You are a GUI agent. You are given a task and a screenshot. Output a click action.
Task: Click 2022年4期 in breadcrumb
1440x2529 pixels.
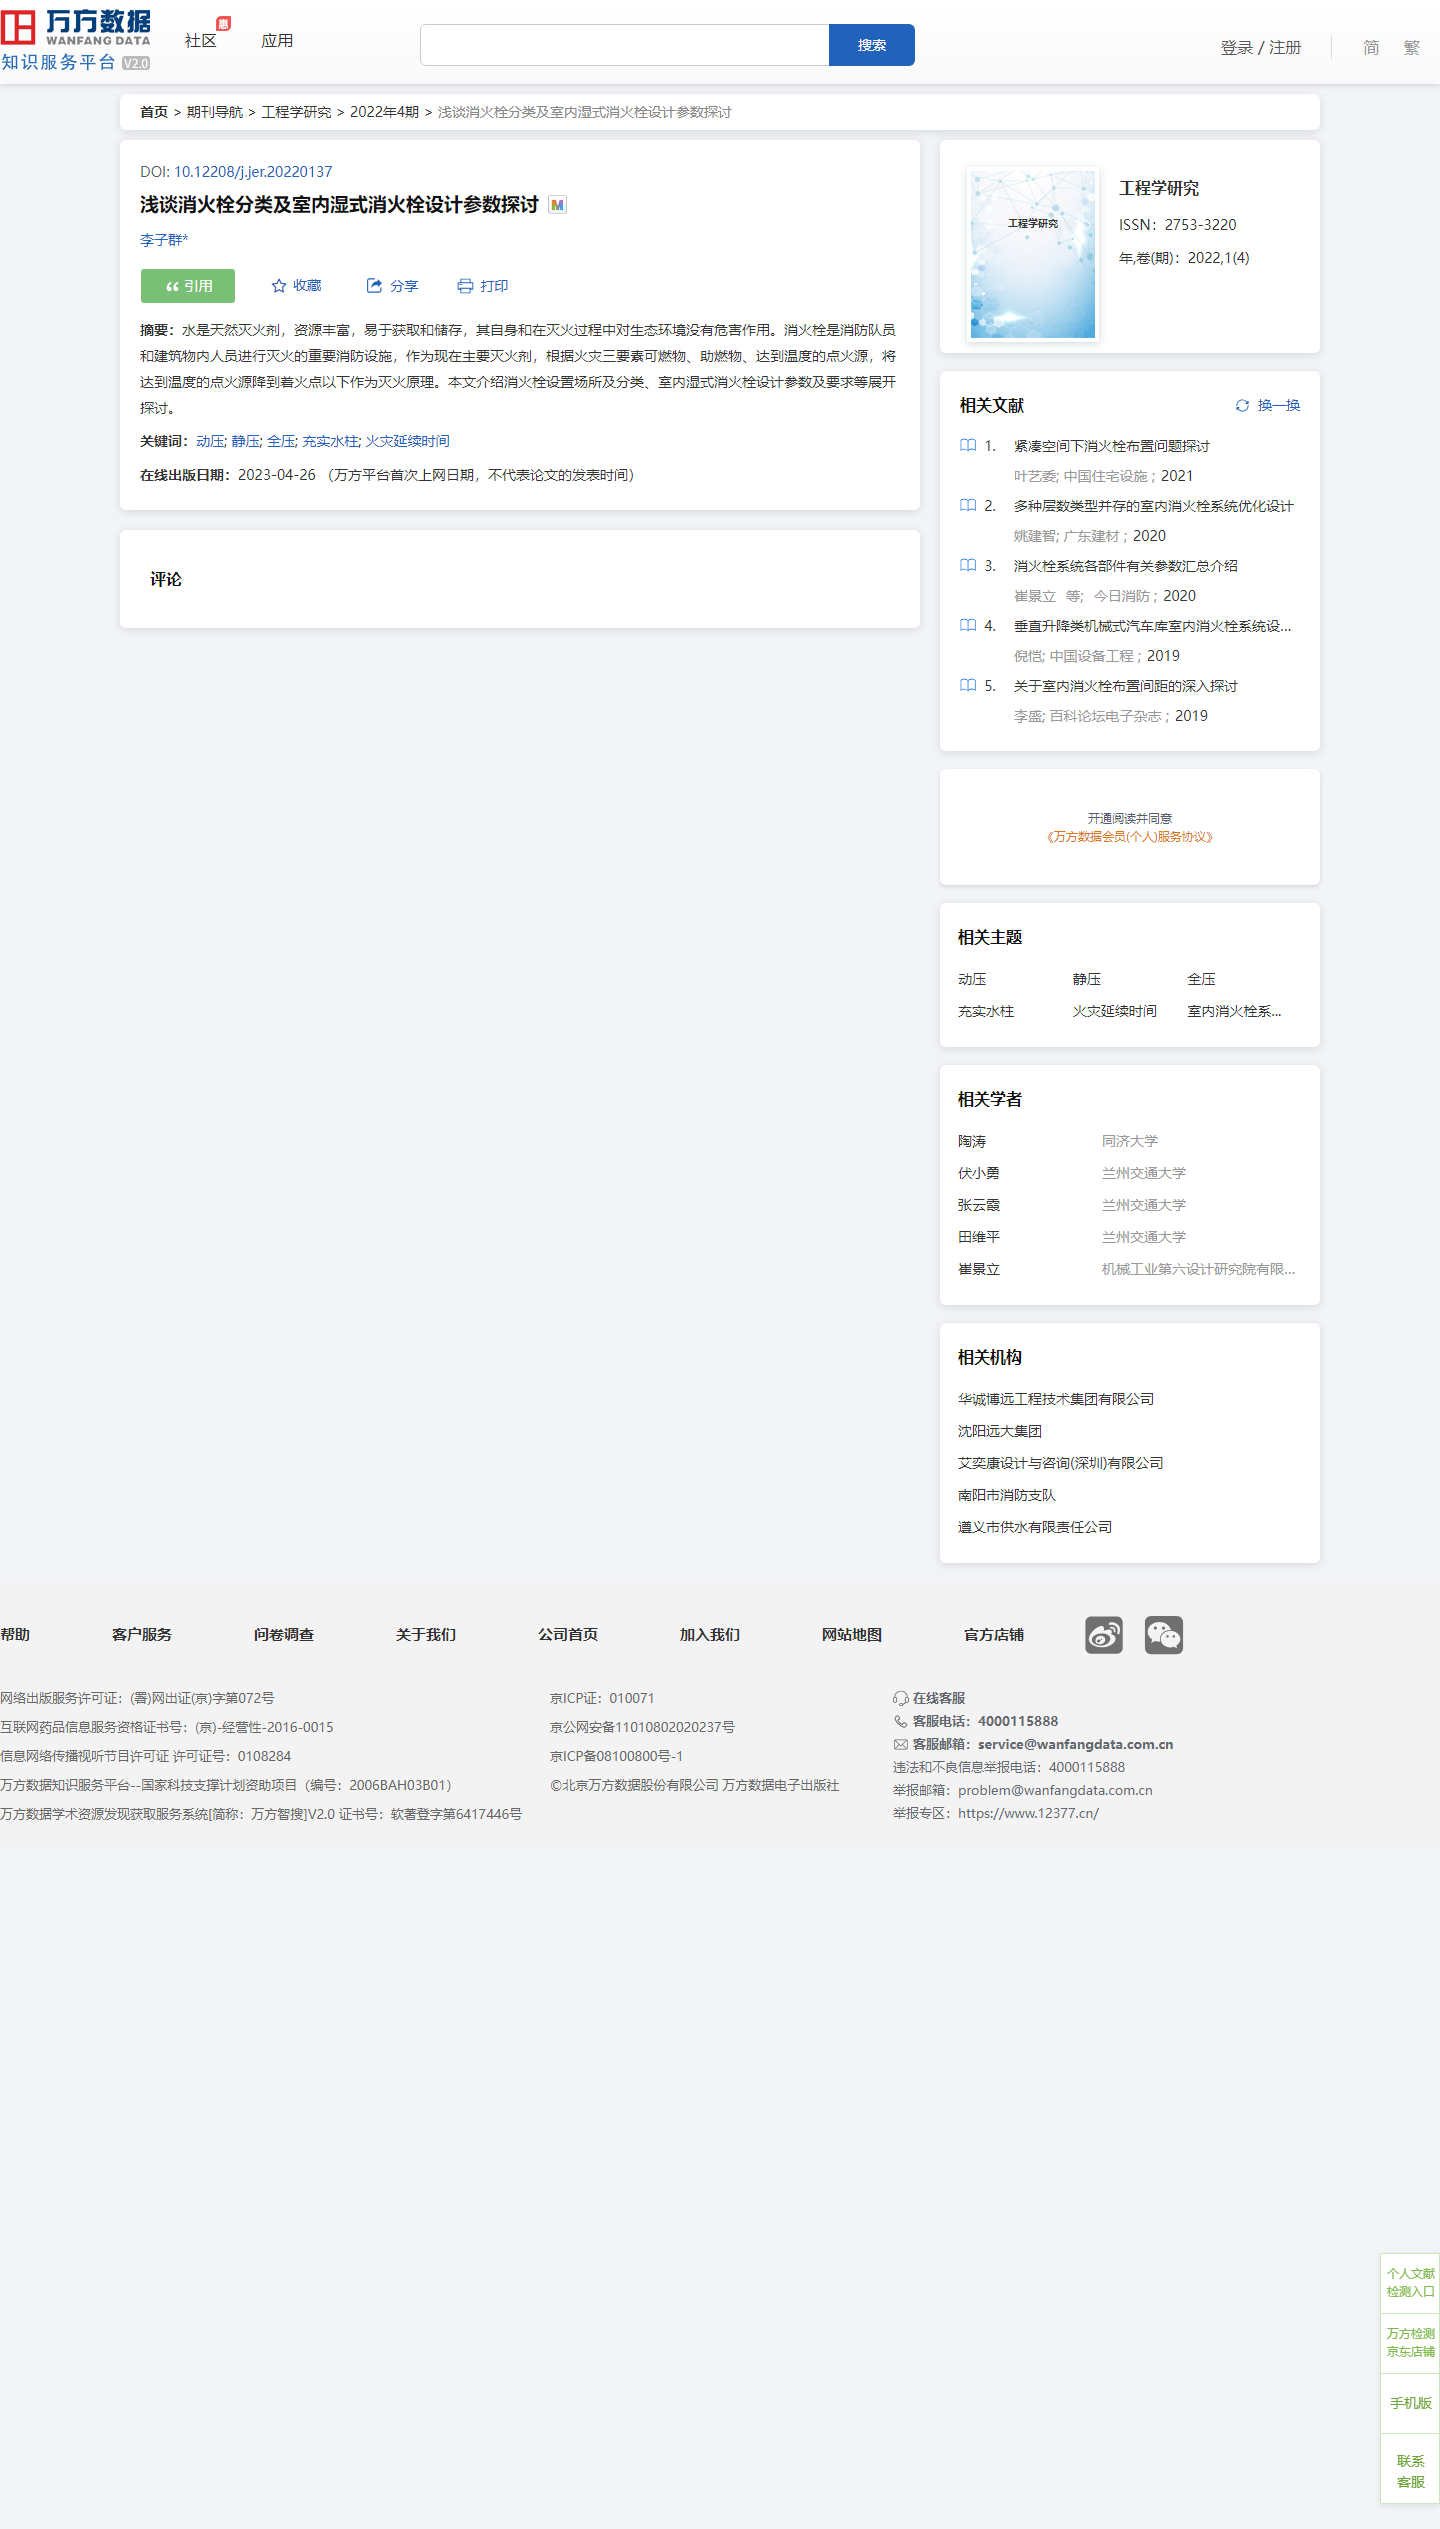[x=384, y=112]
